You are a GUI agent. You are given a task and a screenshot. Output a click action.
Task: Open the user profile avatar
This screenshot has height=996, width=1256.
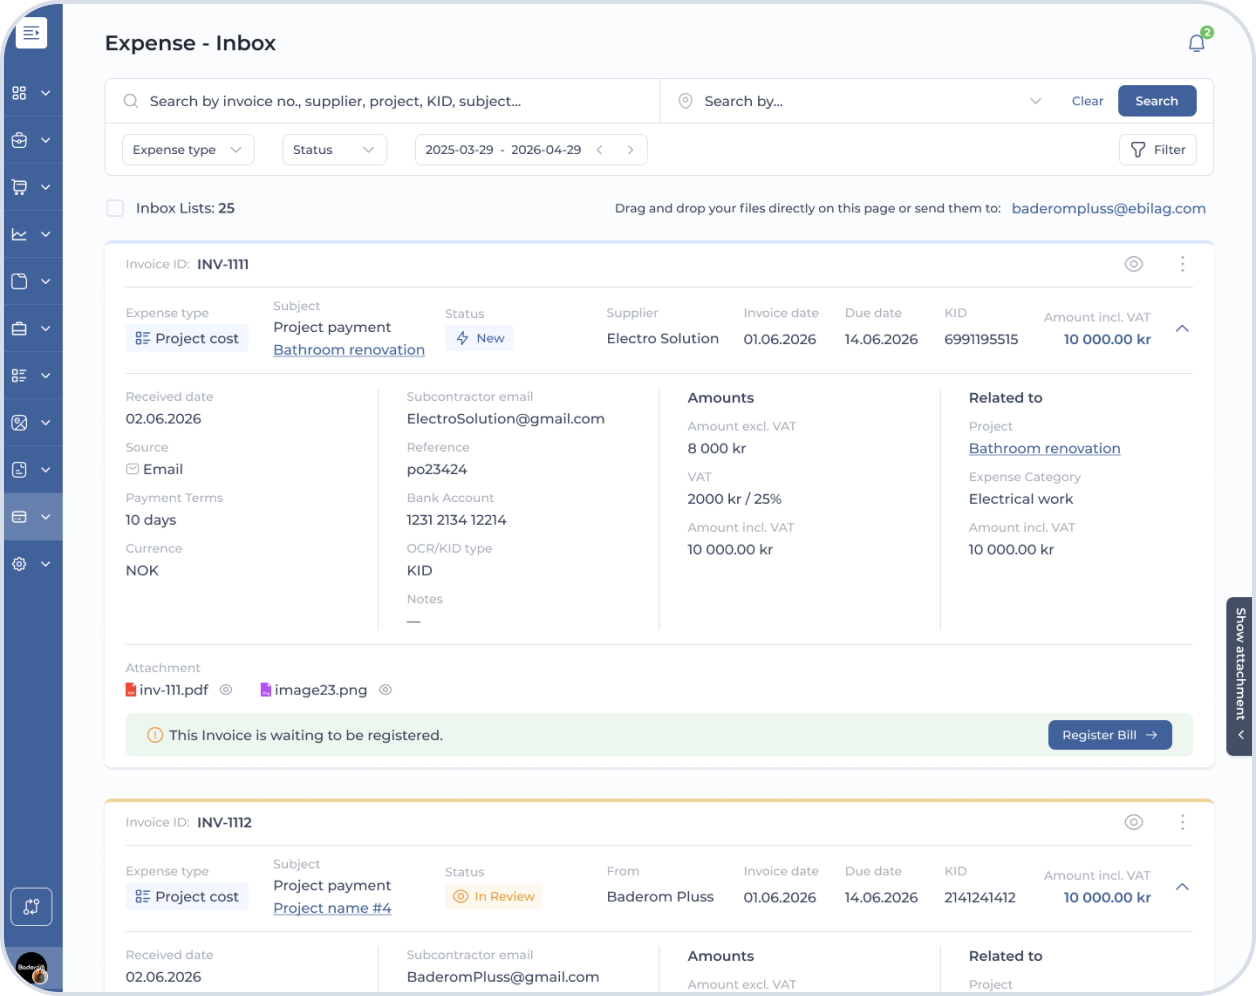(x=32, y=968)
